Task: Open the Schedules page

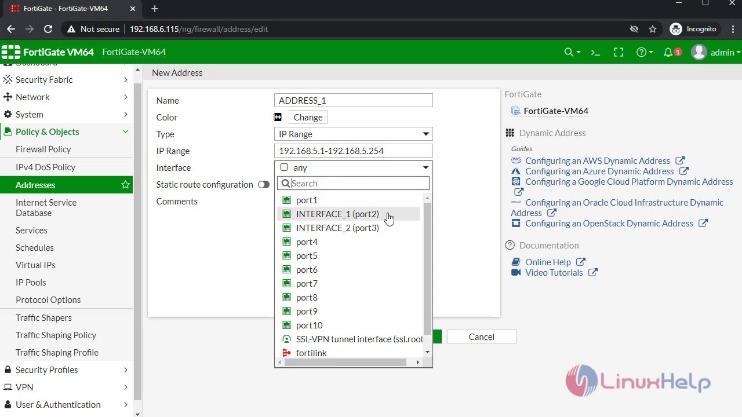Action: 35,248
